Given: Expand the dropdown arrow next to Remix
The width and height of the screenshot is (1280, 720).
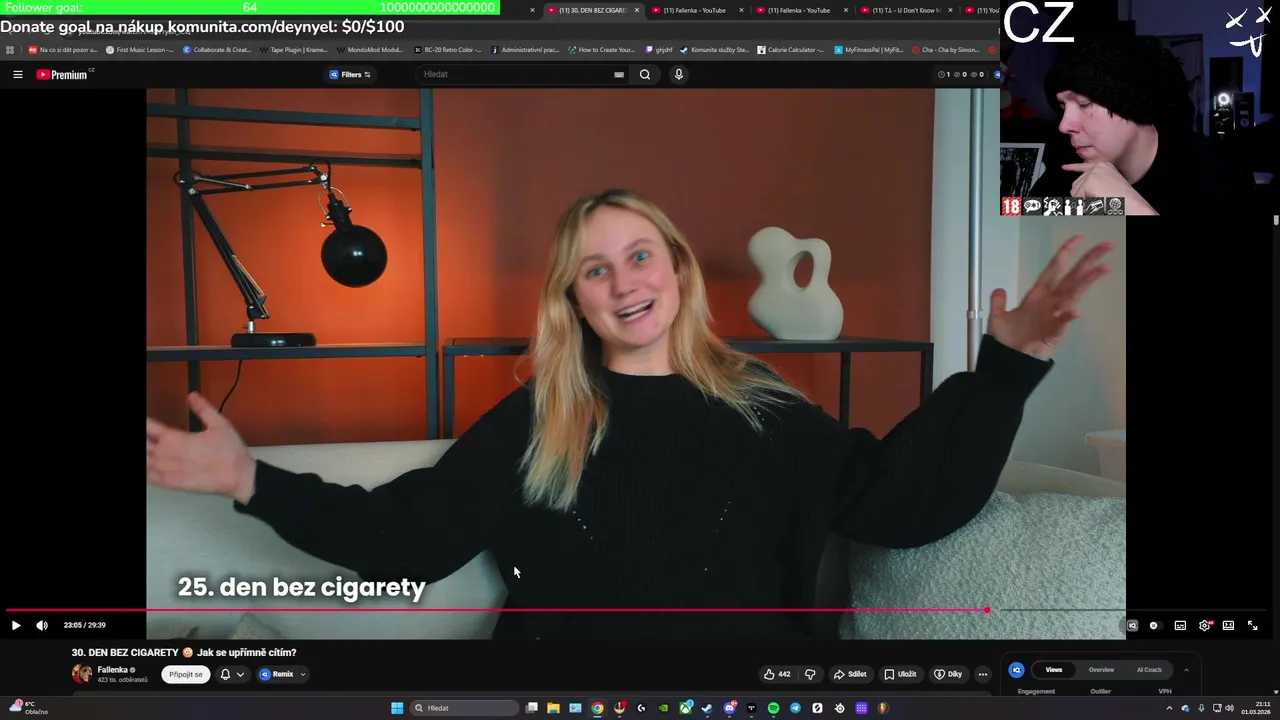Looking at the screenshot, I should [x=303, y=674].
